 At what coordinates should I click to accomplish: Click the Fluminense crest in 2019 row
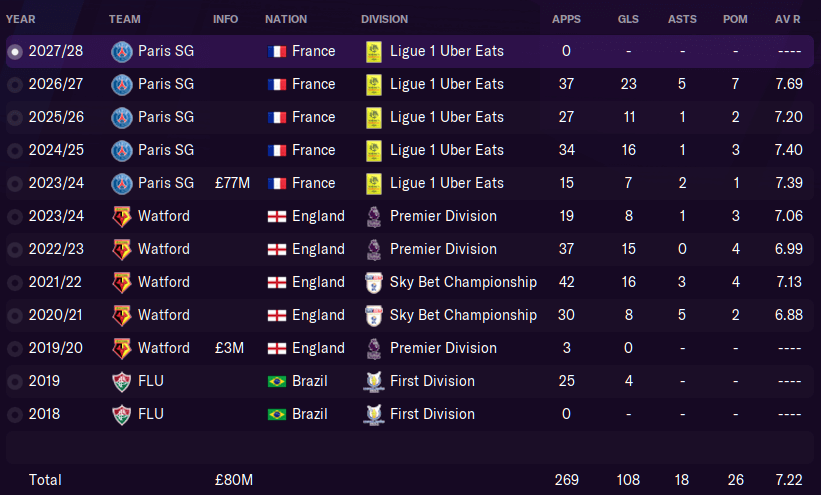tap(121, 381)
